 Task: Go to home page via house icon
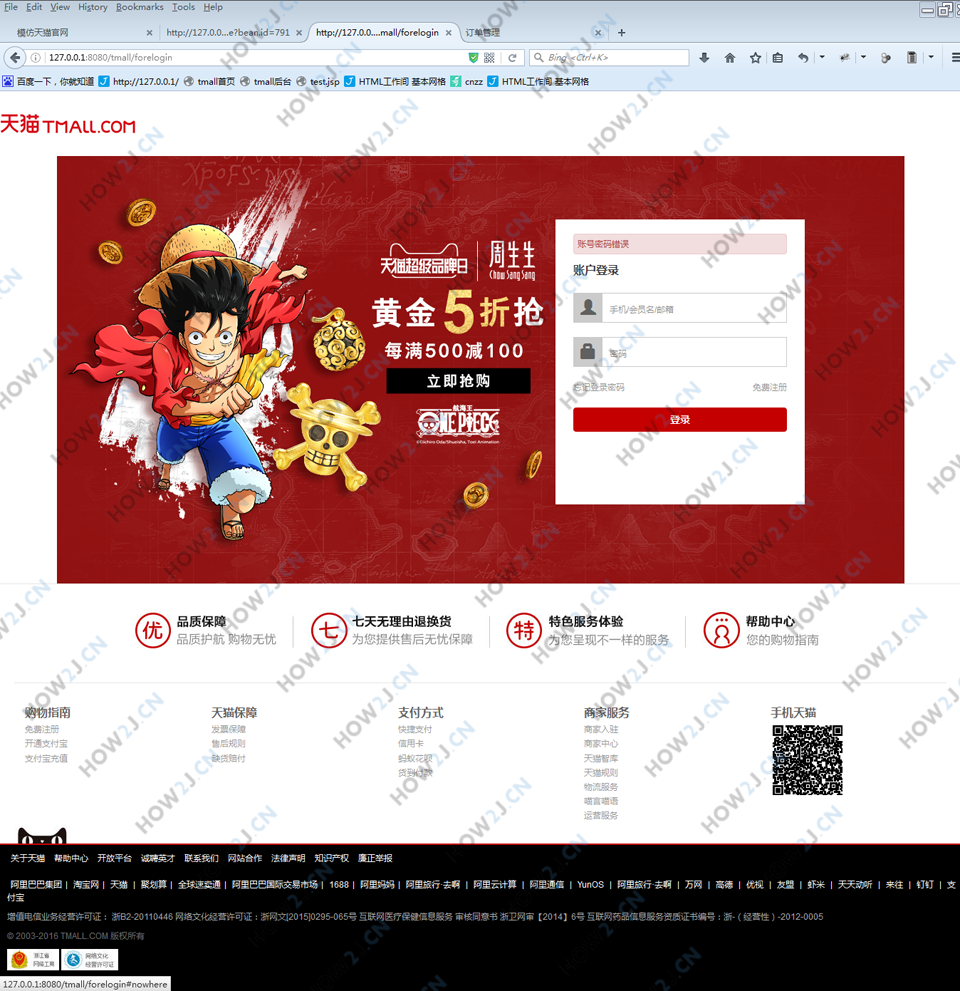tap(729, 58)
